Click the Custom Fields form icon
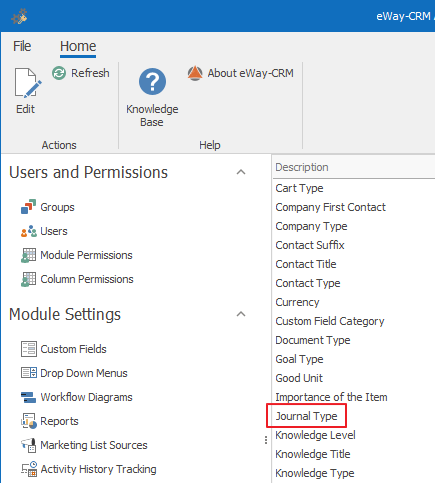This screenshot has width=435, height=483. [x=29, y=349]
